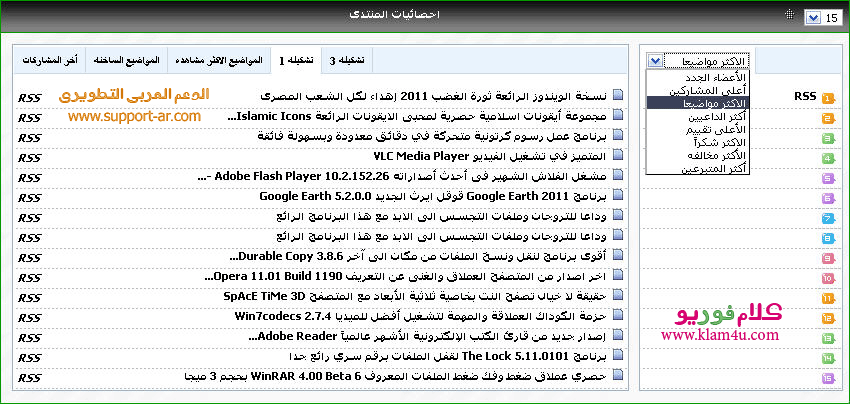Click the RSS icon on the Adobe Flash Player row
Image resolution: width=850 pixels, height=404 pixels.
[29, 176]
